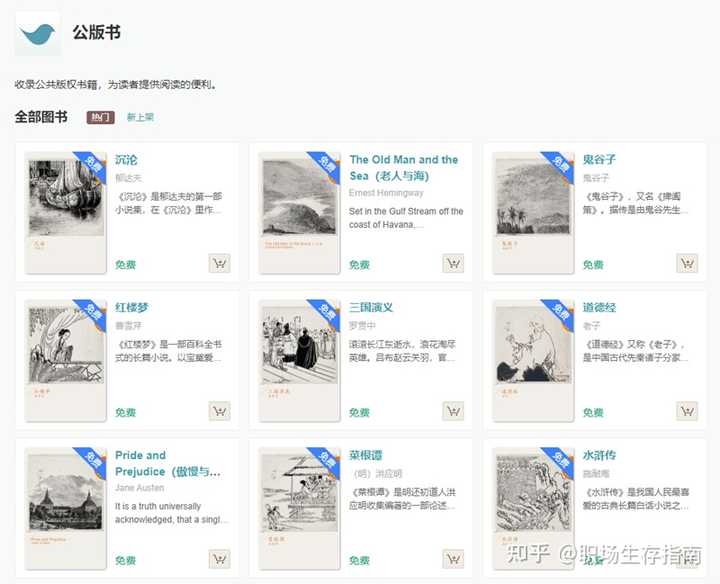
Task: Add 三国演义 to the shopping cart
Action: [453, 411]
